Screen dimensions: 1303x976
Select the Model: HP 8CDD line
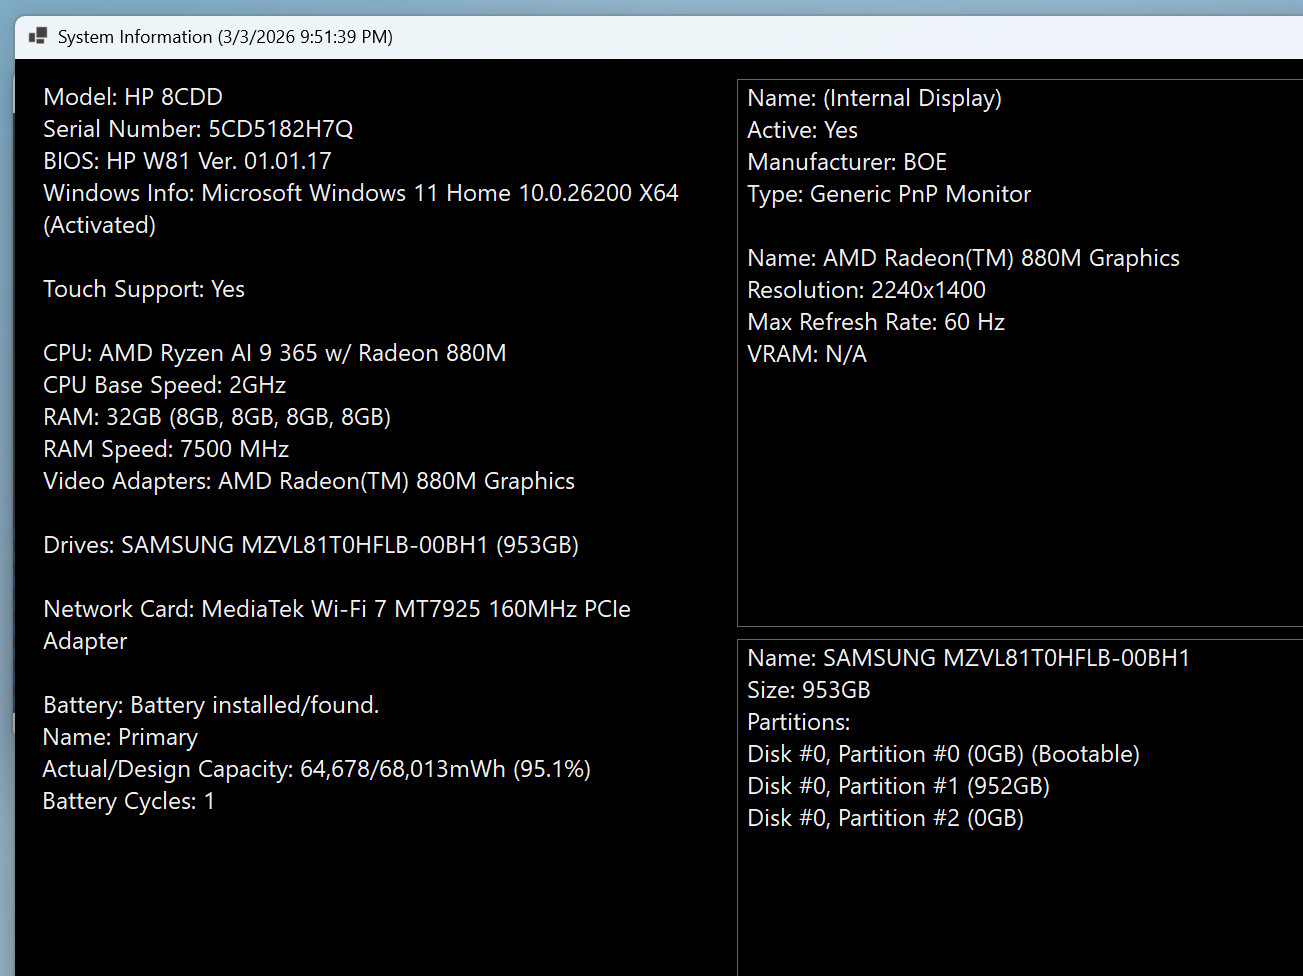(x=133, y=97)
